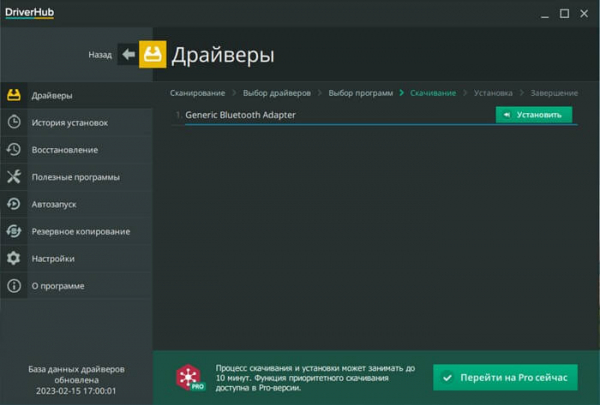600x405 pixels.
Task: Click the red Pro badge icon
Action: coord(190,377)
